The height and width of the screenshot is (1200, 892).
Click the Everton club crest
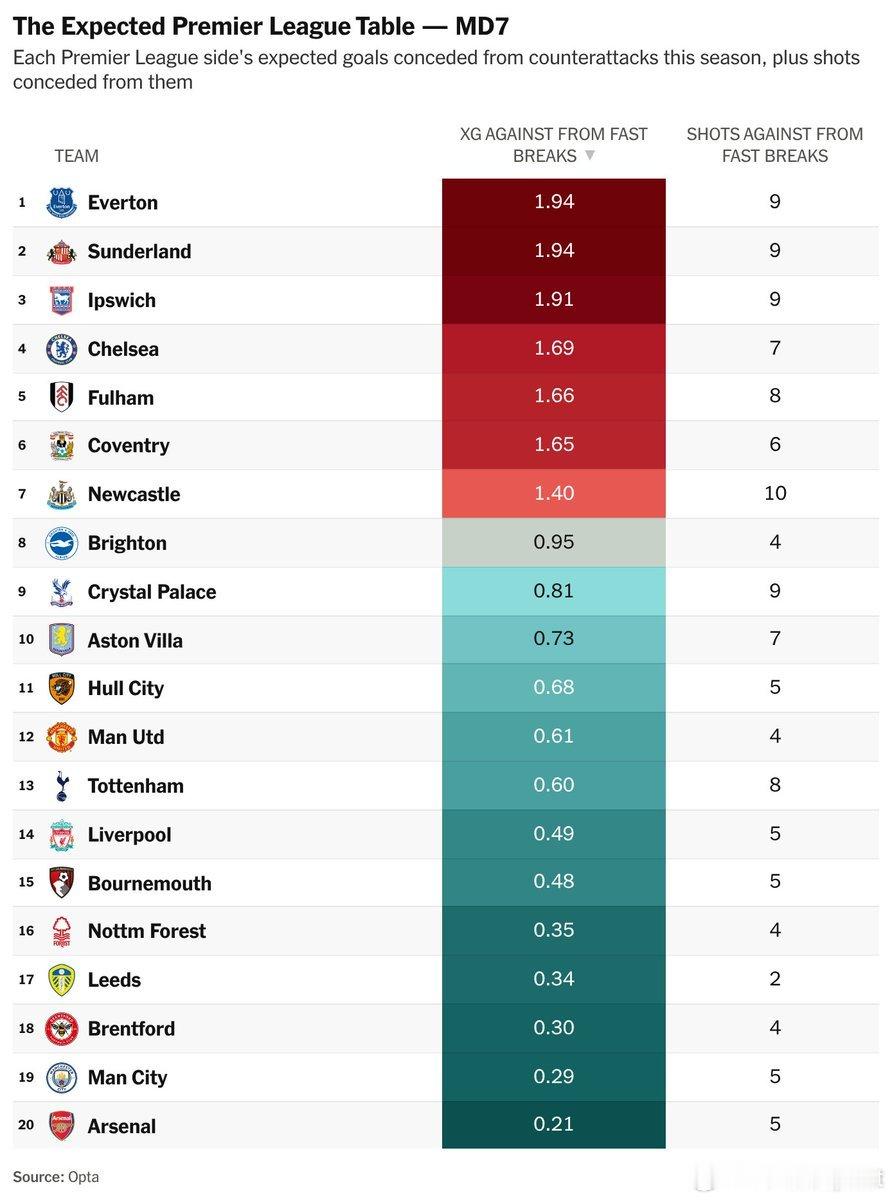(62, 203)
